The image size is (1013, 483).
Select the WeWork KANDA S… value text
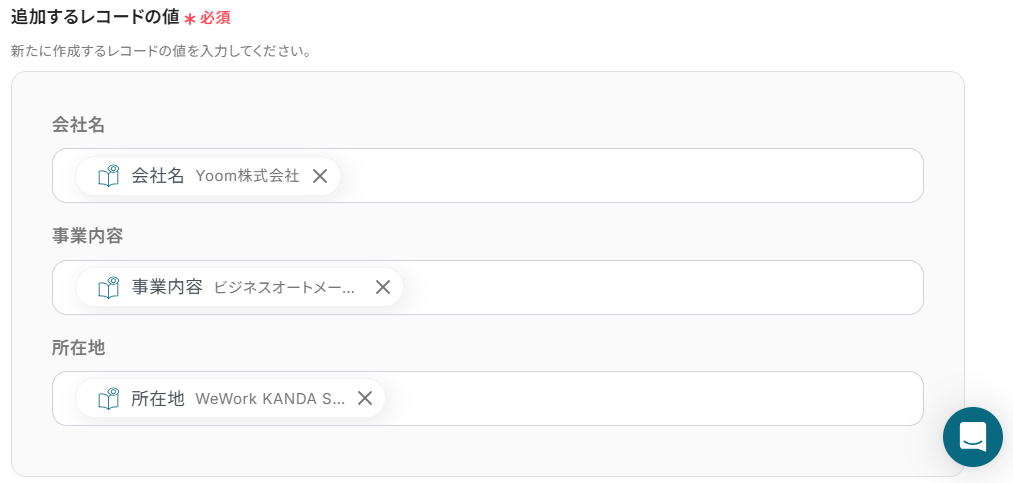click(270, 398)
